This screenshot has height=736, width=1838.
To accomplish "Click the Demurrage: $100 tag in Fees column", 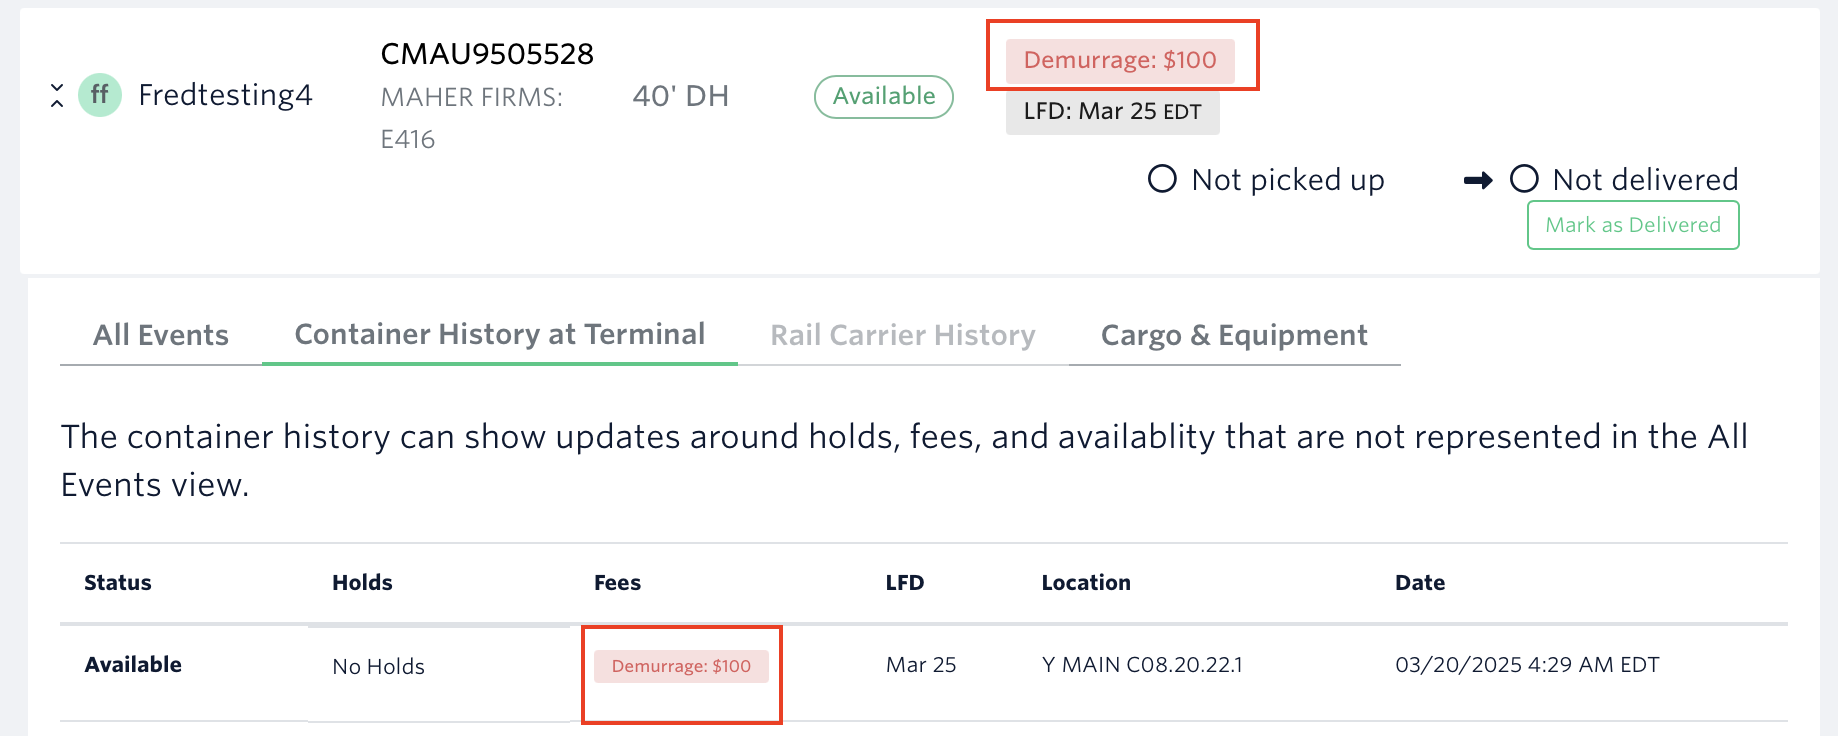I will (x=681, y=666).
